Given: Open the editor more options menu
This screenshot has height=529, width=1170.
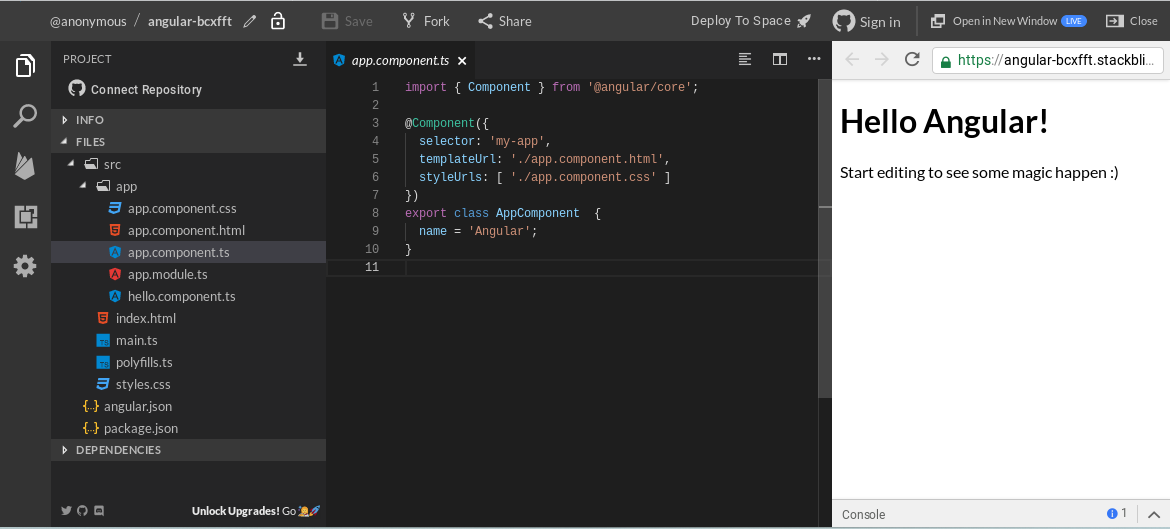Looking at the screenshot, I should 814,59.
